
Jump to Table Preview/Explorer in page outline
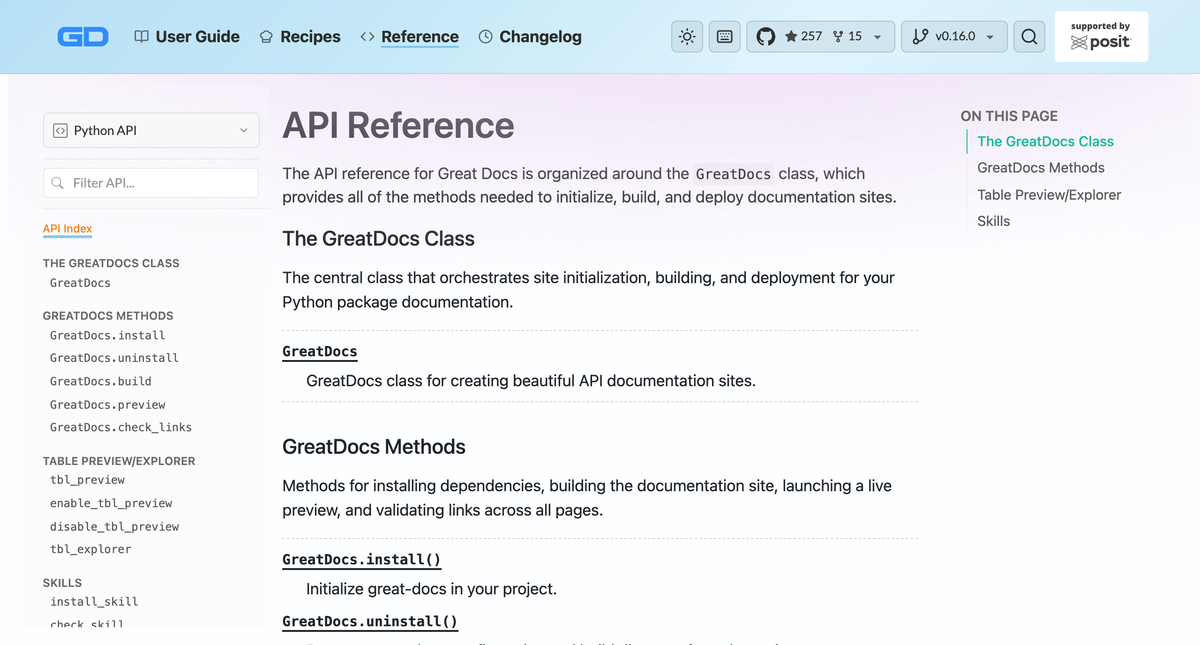pos(1049,195)
